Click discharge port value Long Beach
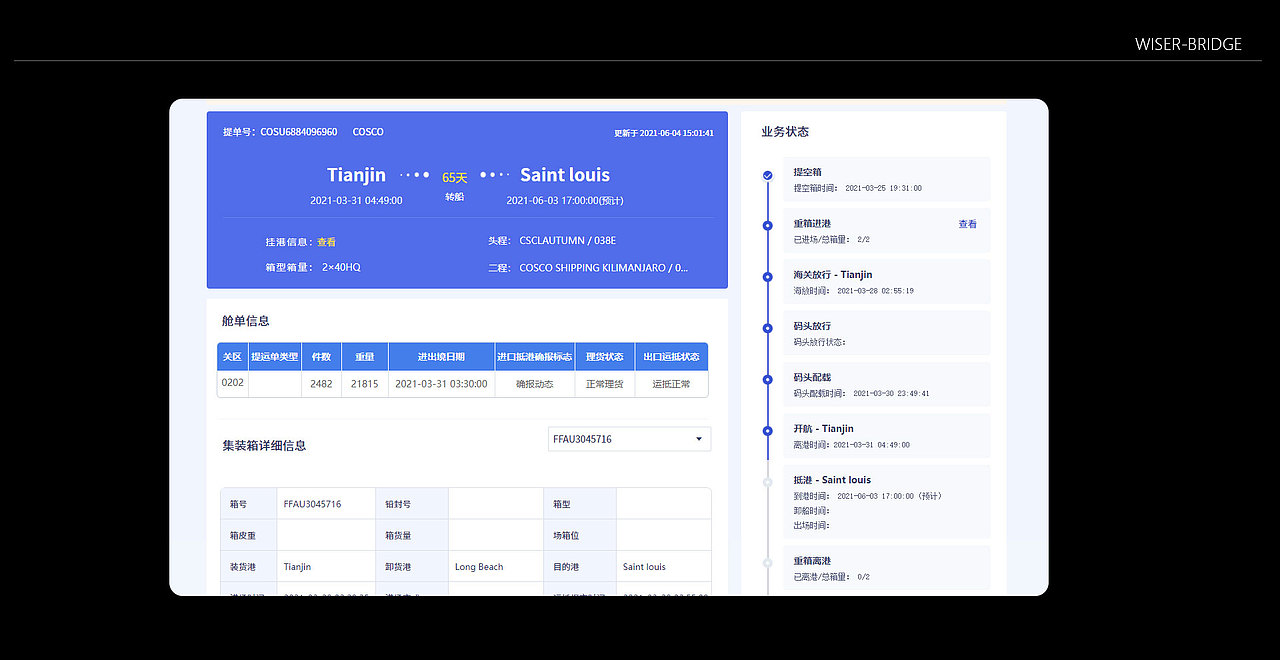The height and width of the screenshot is (660, 1280). click(479, 567)
